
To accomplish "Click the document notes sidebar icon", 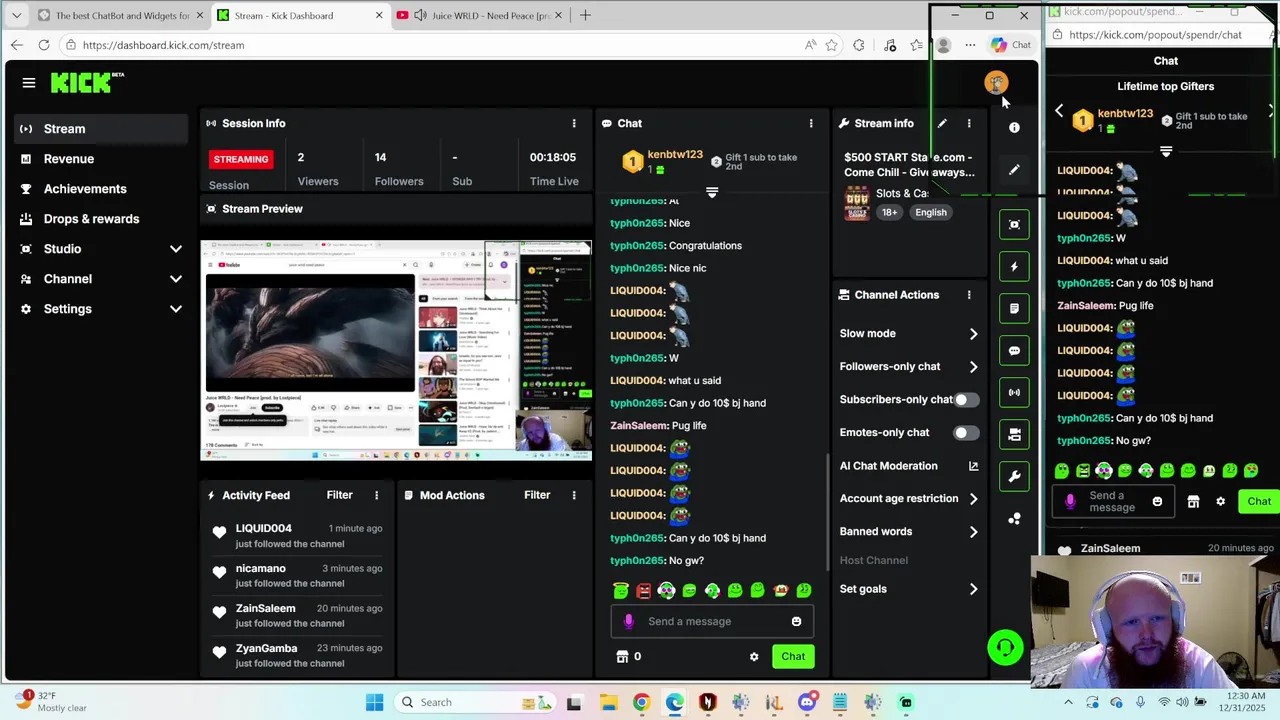I will point(1014,308).
